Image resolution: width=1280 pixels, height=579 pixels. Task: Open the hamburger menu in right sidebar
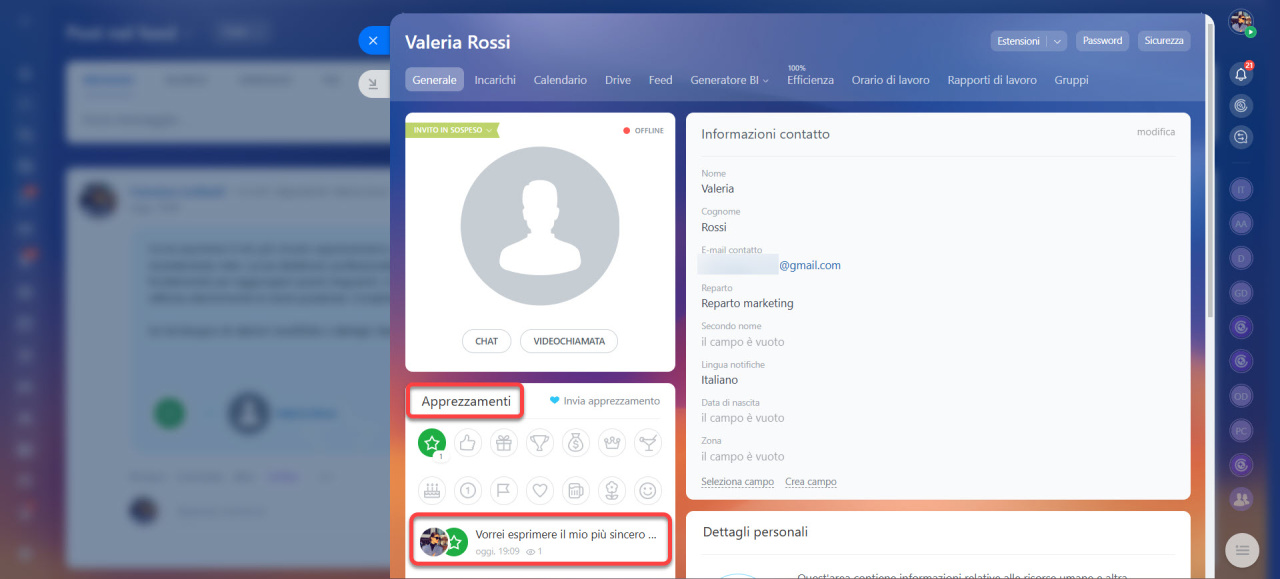pos(1242,550)
